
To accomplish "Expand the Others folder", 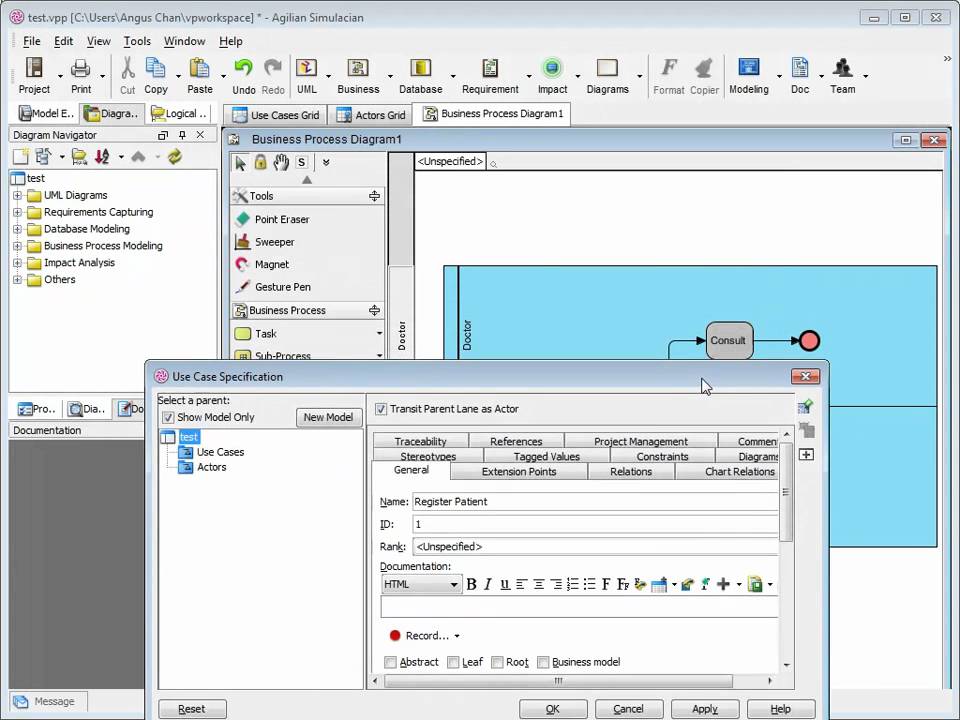I will [x=17, y=280].
